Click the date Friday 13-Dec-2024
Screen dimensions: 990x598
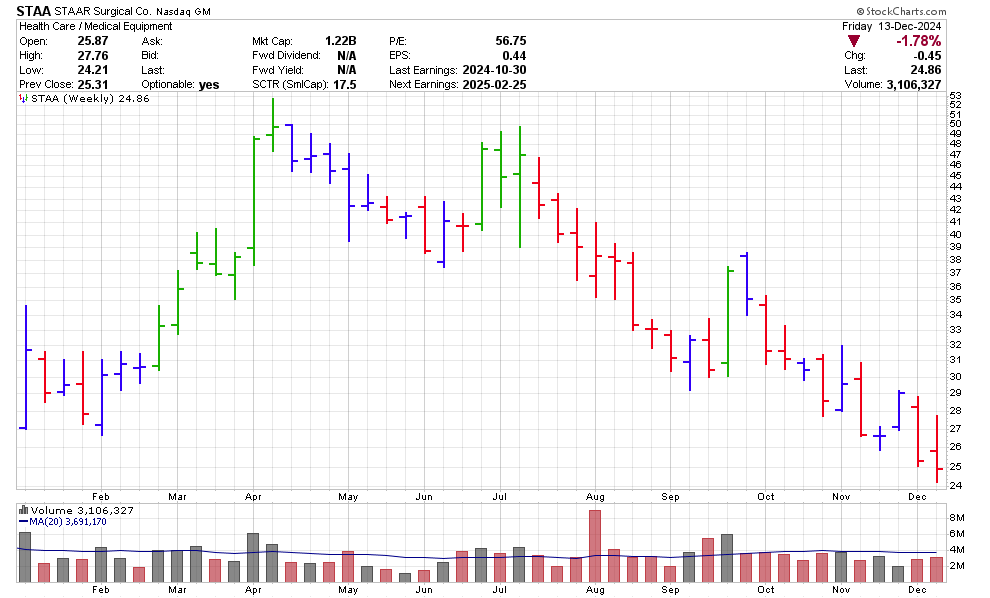tap(892, 26)
